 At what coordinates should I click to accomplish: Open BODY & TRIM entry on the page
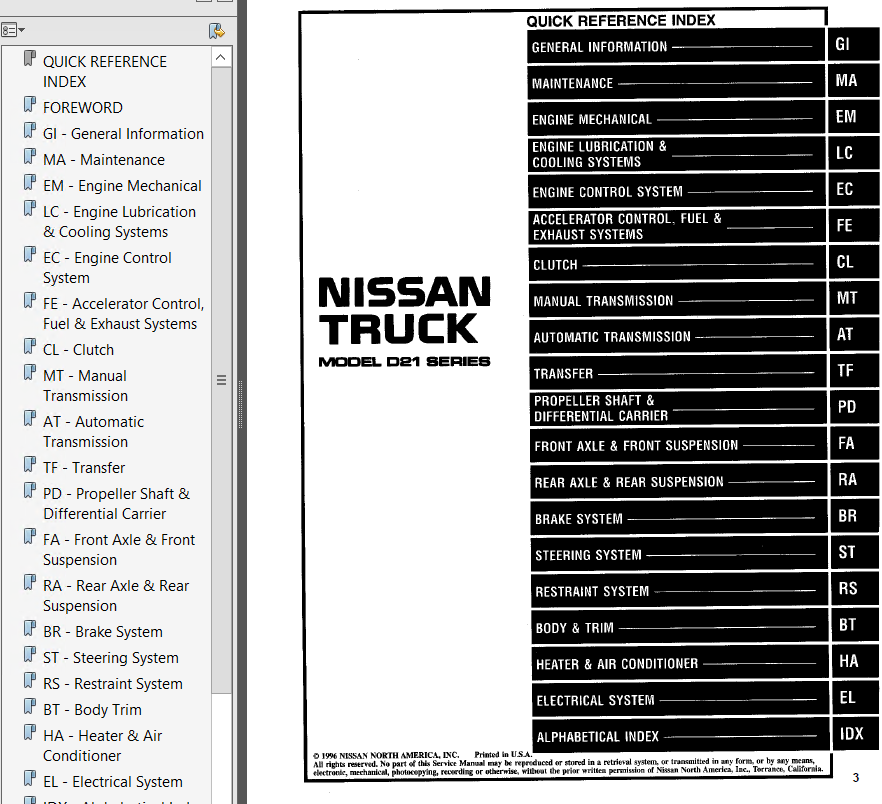pyautogui.click(x=680, y=626)
